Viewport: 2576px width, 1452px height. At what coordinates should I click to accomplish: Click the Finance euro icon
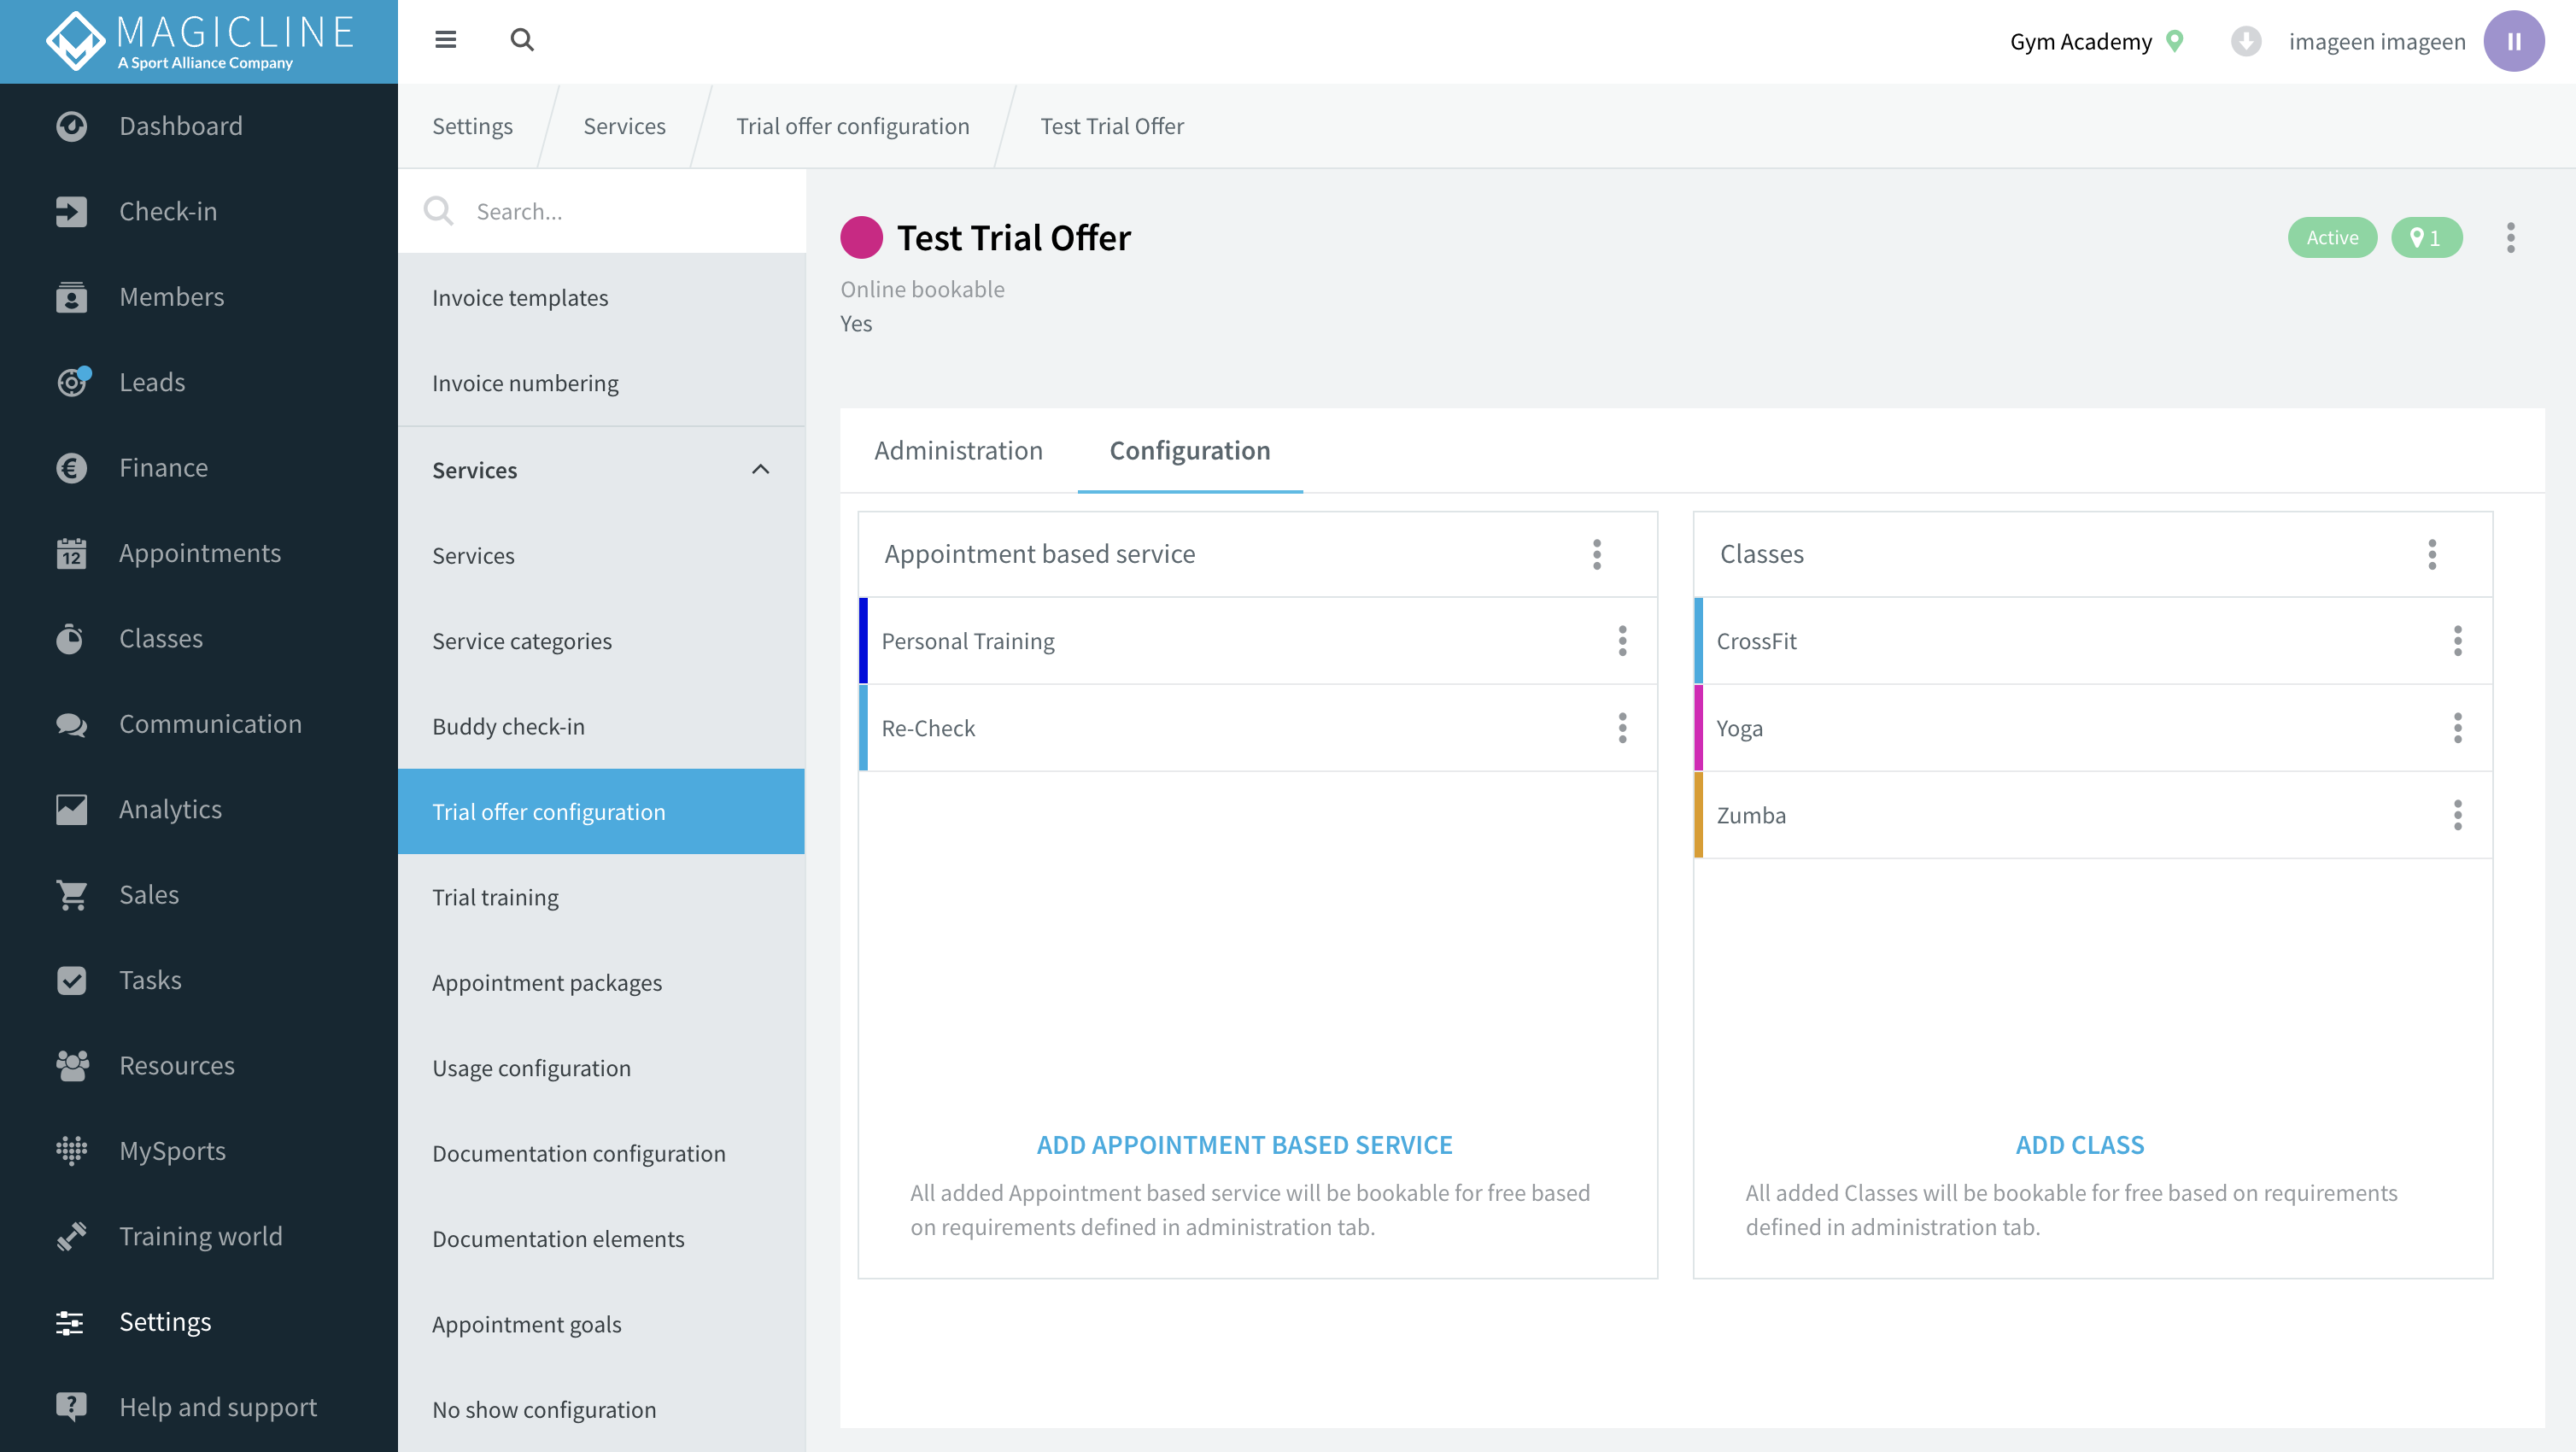[x=72, y=467]
